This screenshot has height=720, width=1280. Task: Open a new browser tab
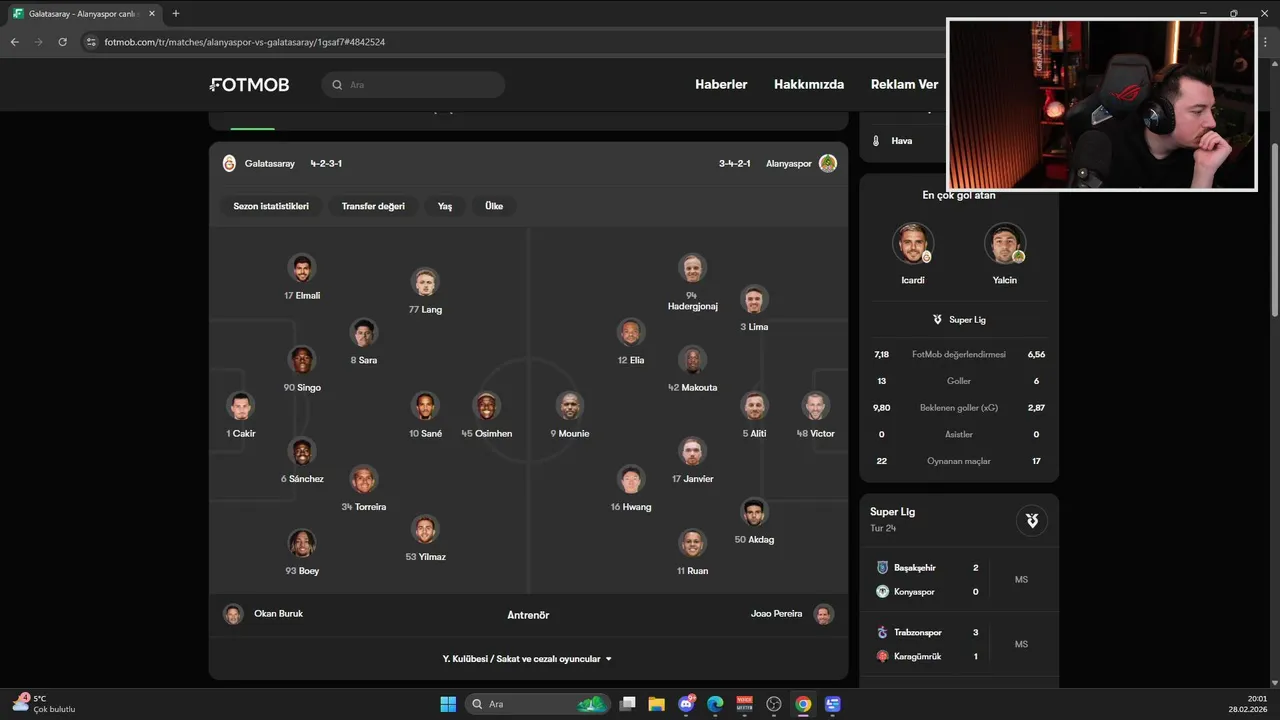coord(176,14)
